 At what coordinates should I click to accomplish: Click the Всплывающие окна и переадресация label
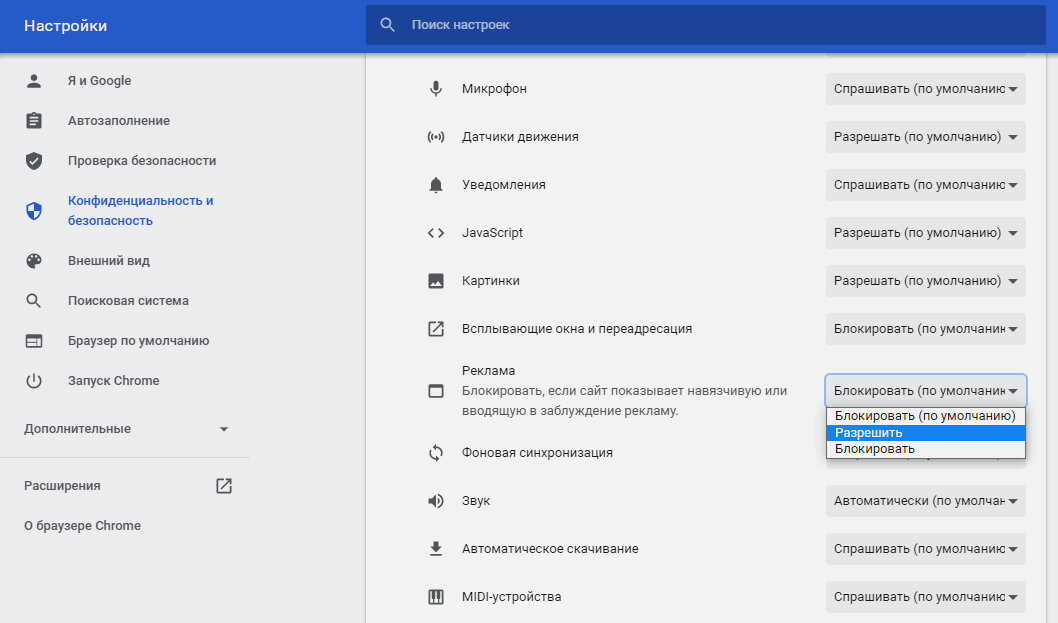[577, 329]
